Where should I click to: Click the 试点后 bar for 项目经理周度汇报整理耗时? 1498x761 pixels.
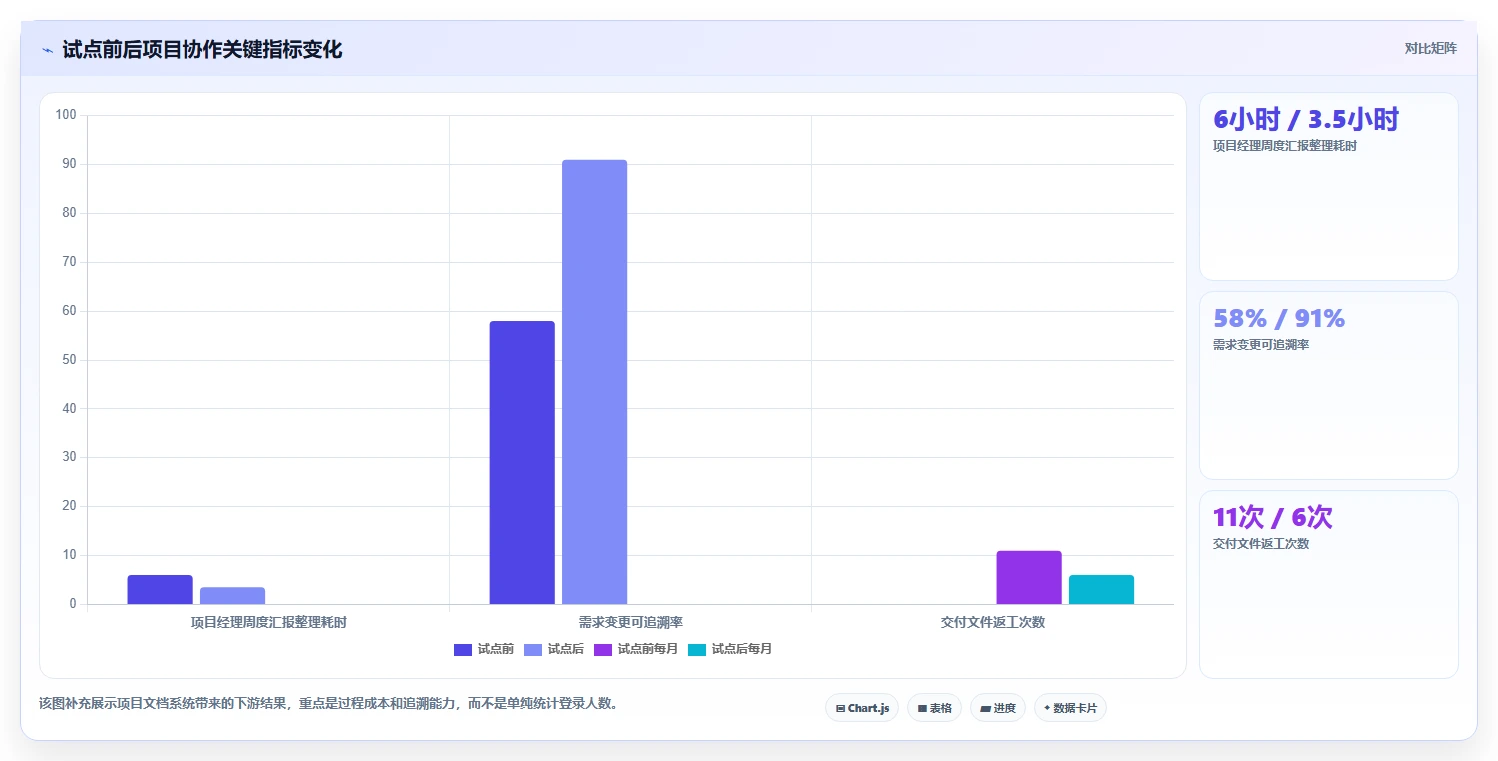[232, 595]
